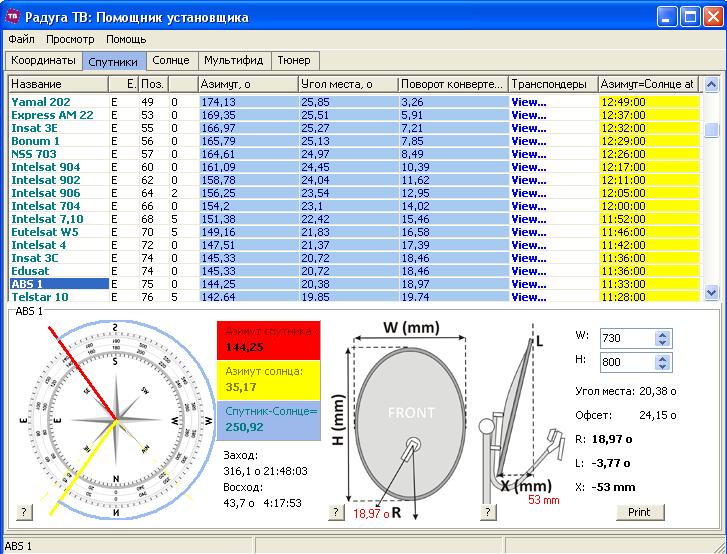Click the yellow Азимут солнца 35,17 box

tap(268, 380)
